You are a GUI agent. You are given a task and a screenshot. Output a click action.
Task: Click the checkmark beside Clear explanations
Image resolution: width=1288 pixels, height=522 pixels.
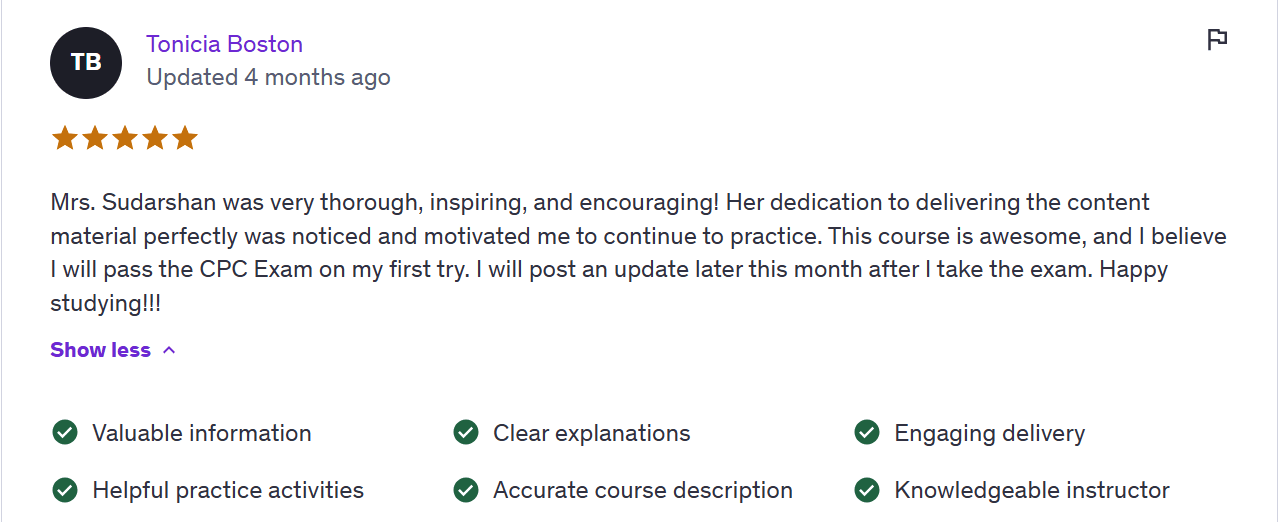coord(466,433)
